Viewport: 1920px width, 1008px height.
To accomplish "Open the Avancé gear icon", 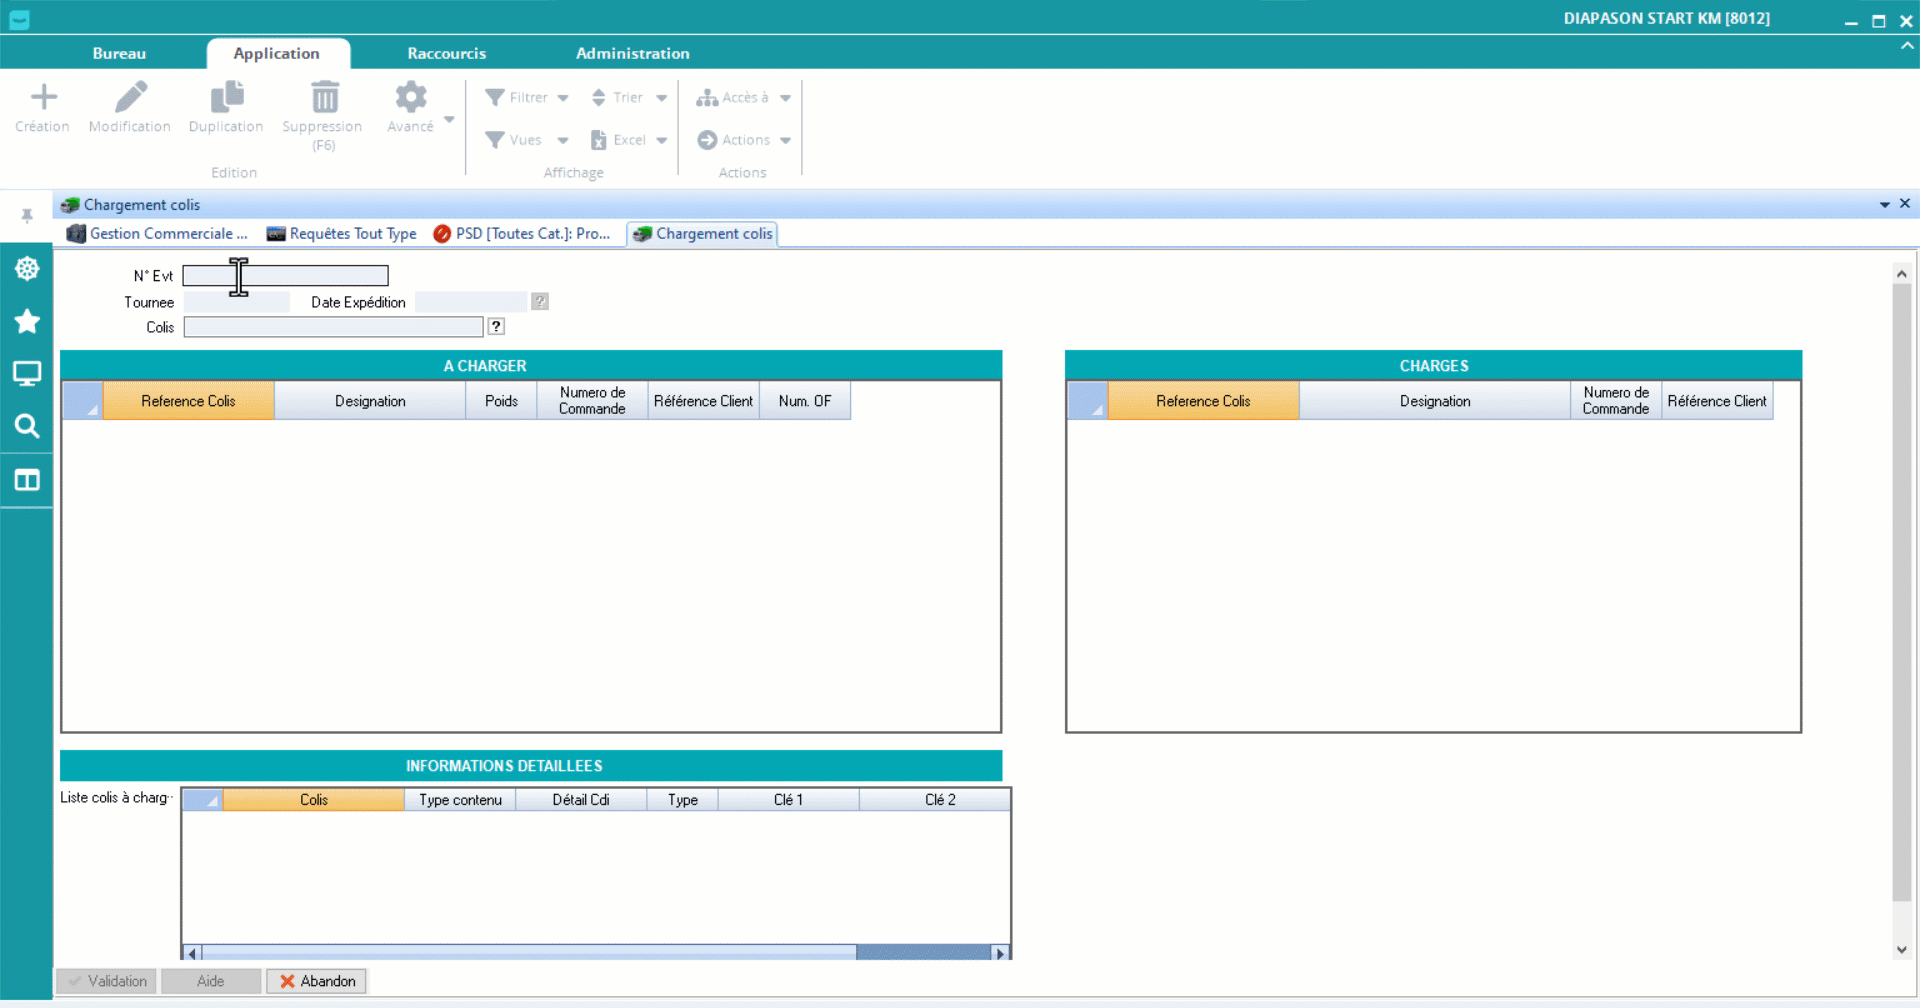I will click(410, 98).
